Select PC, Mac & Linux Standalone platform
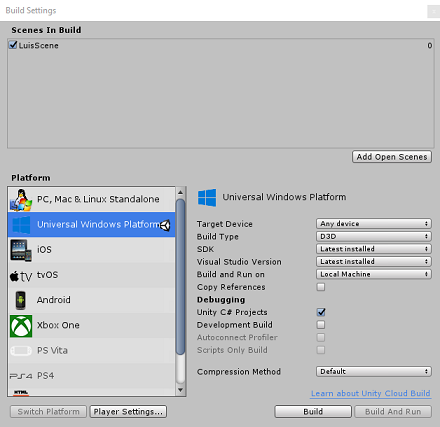The image size is (440, 427). pyautogui.click(x=91, y=199)
